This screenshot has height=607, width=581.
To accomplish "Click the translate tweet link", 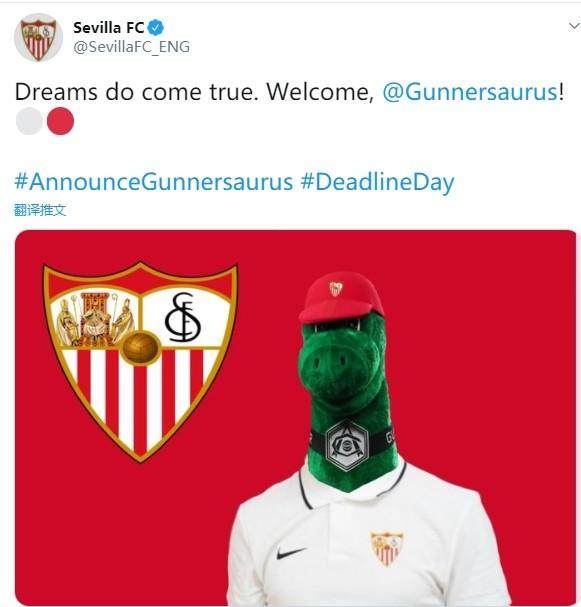I will pos(40,210).
